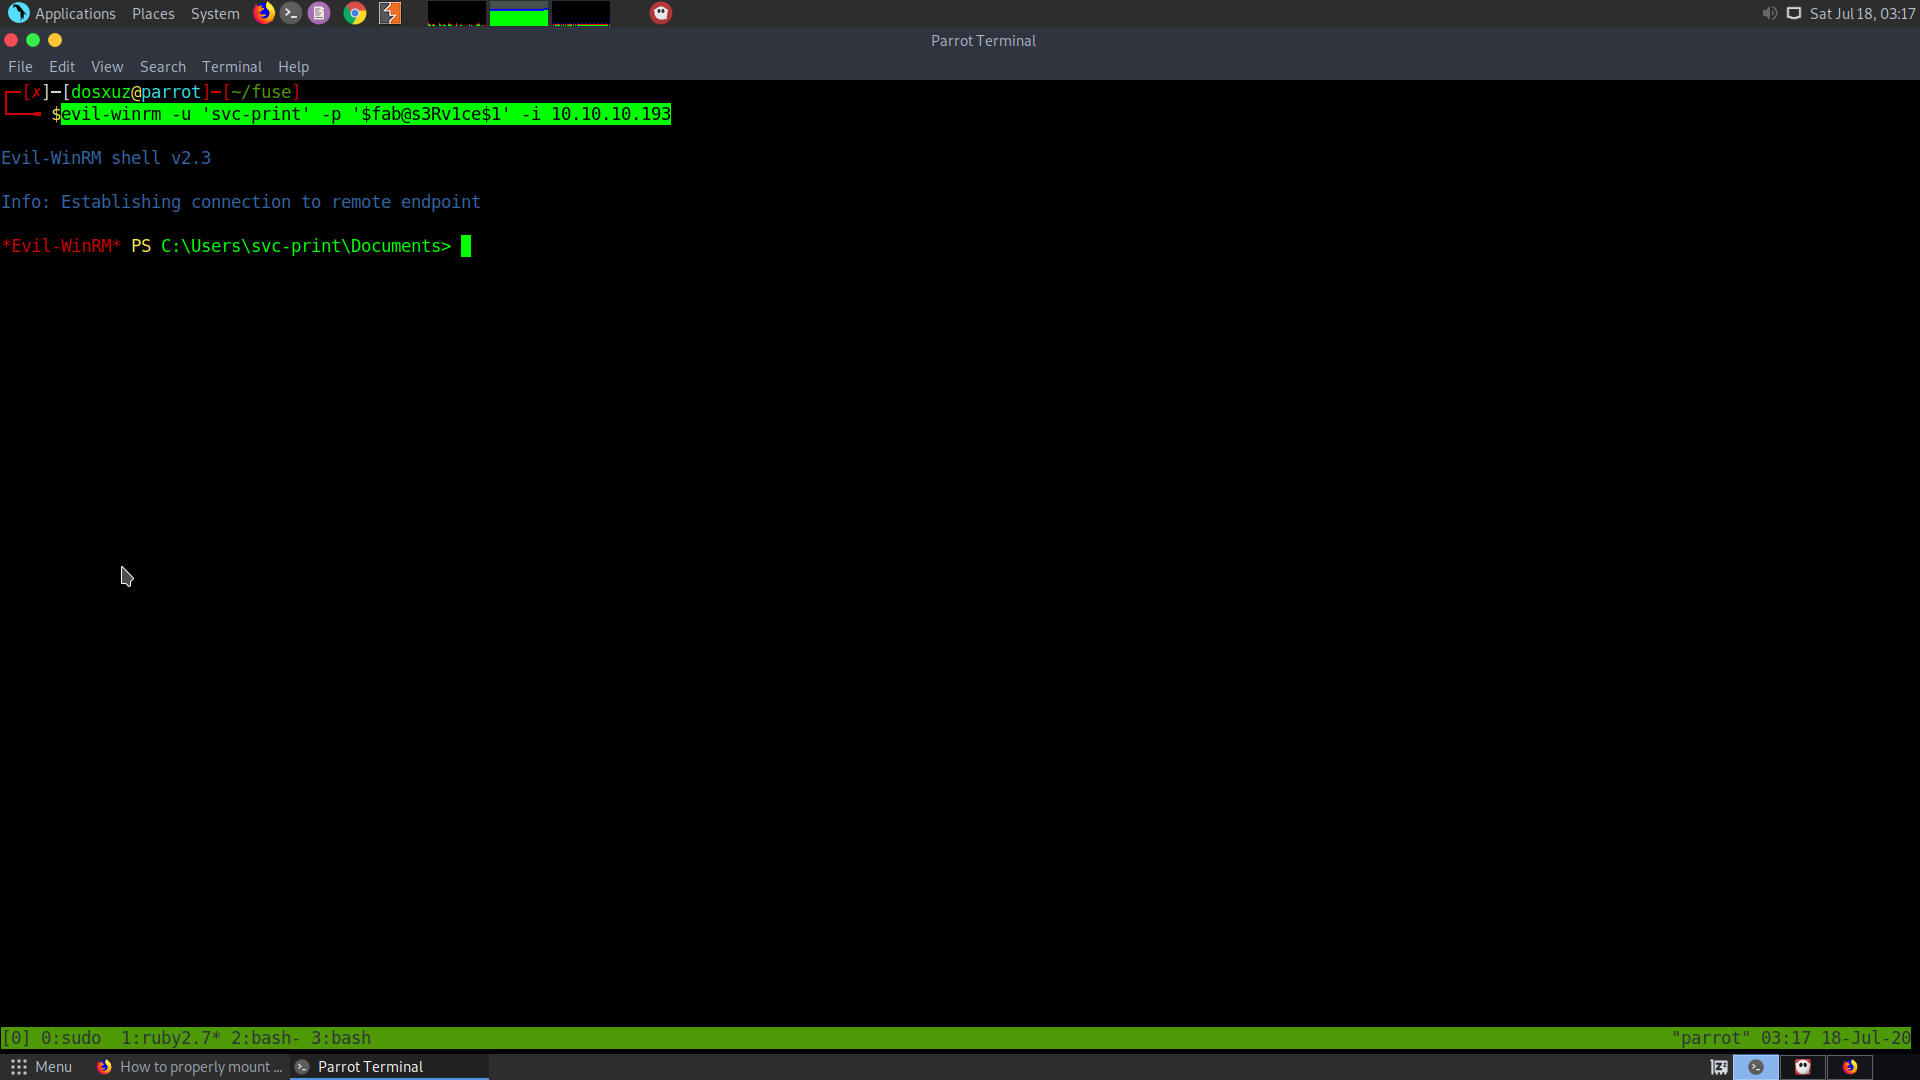Open the File menu

click(x=20, y=67)
